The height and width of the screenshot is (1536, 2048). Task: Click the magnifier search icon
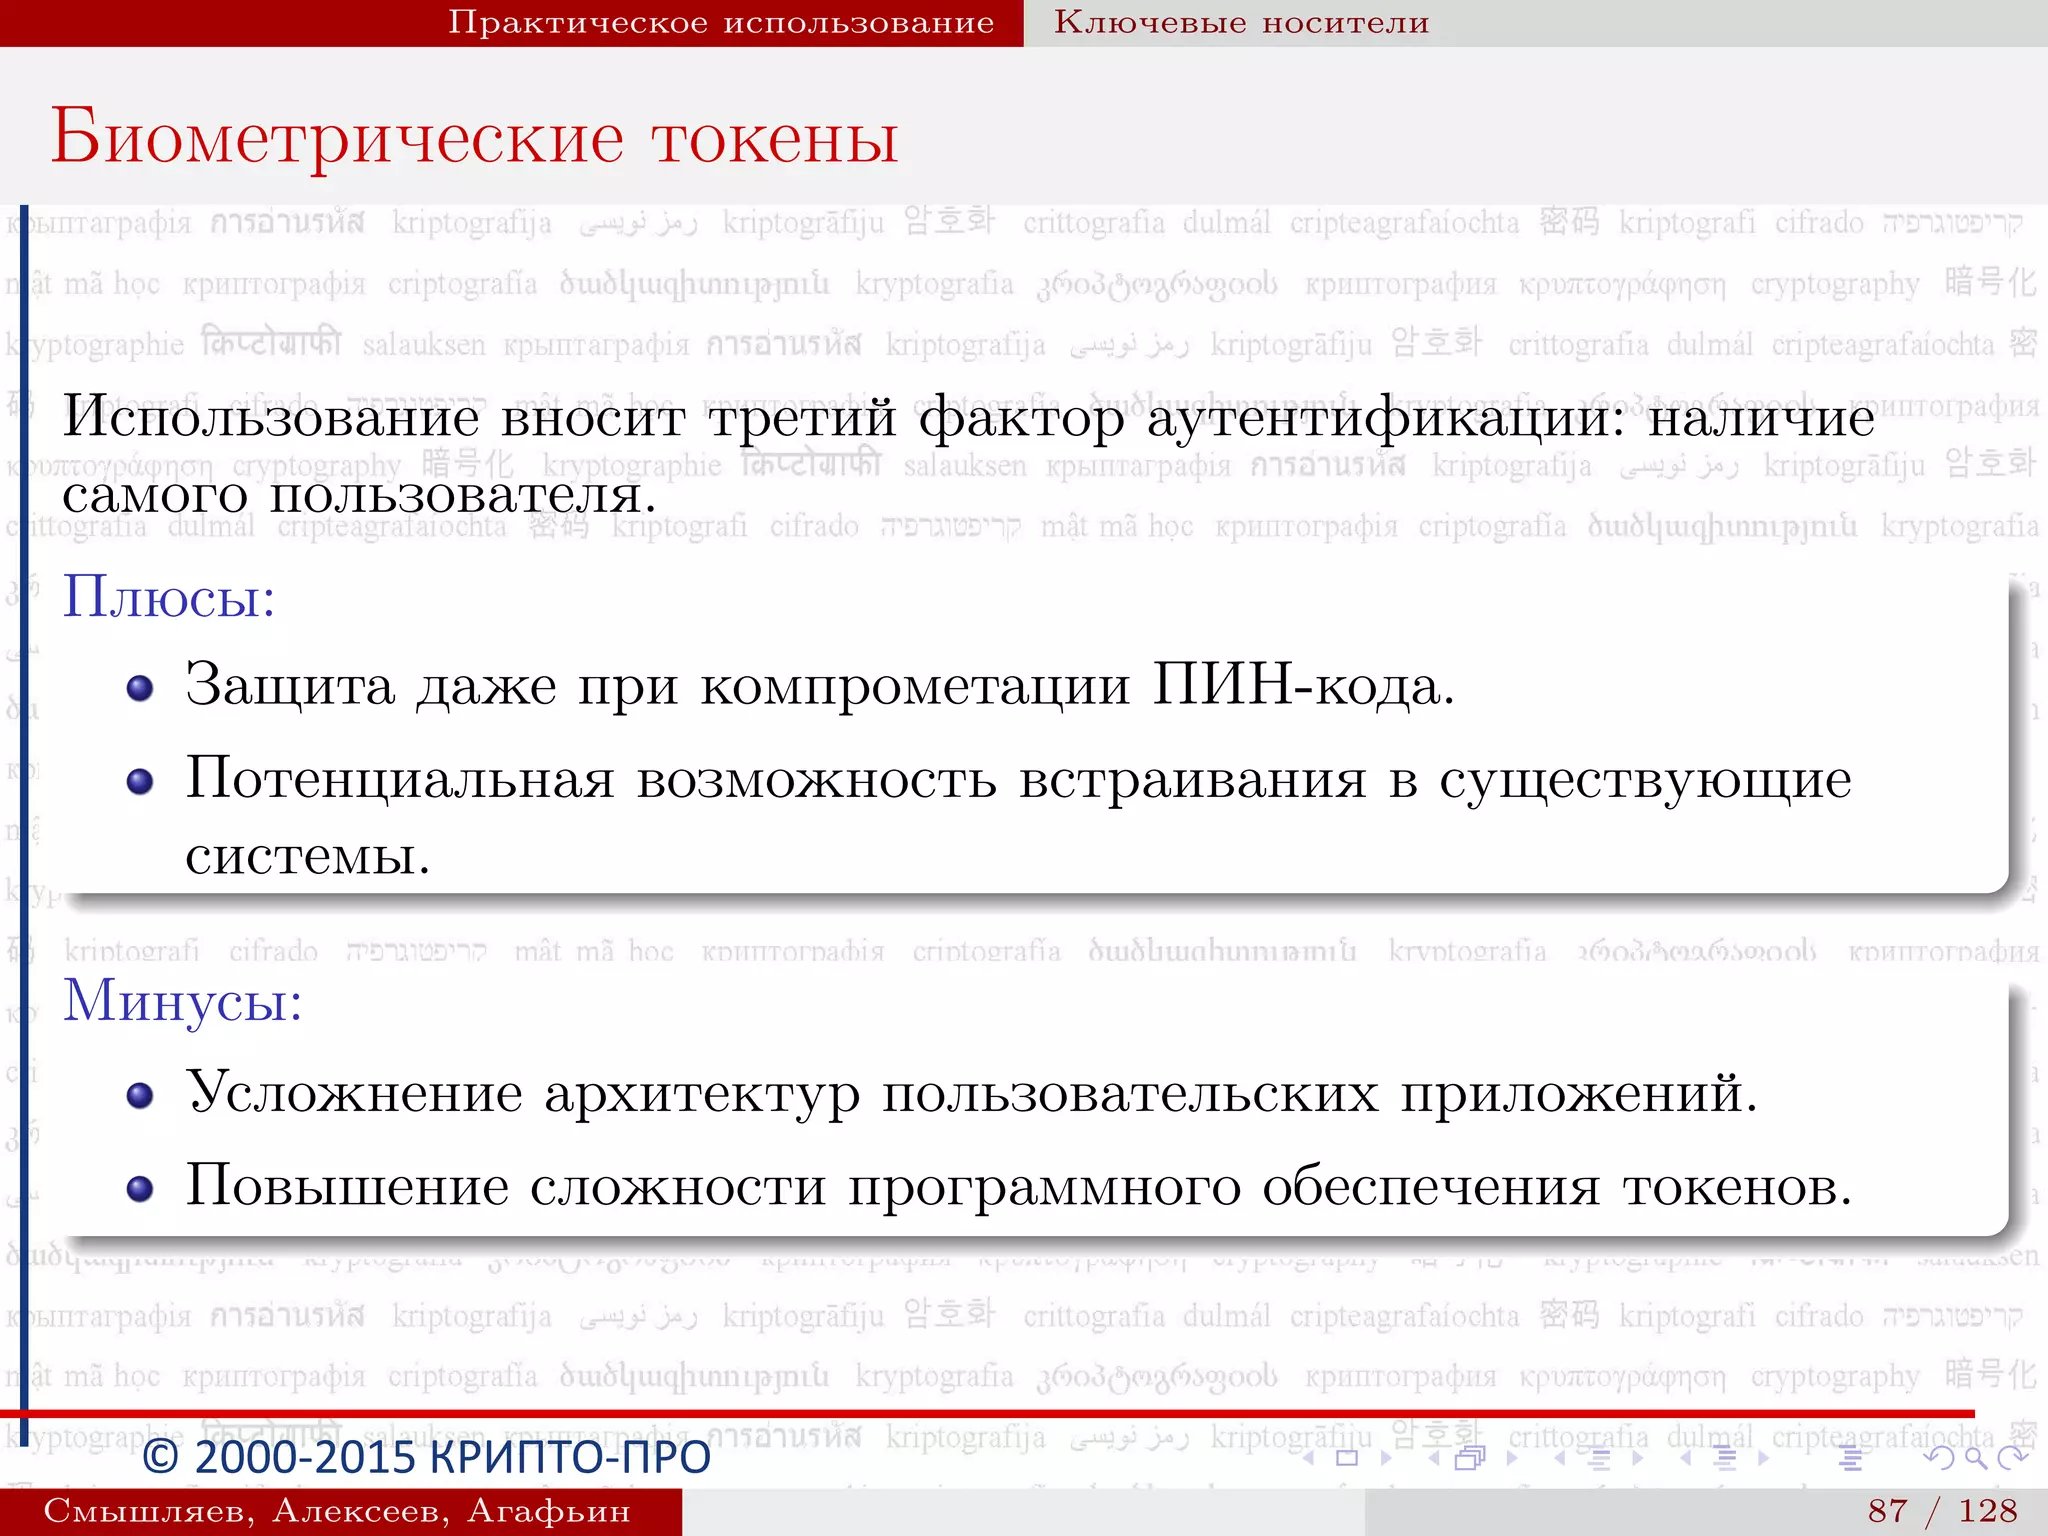(1975, 1459)
